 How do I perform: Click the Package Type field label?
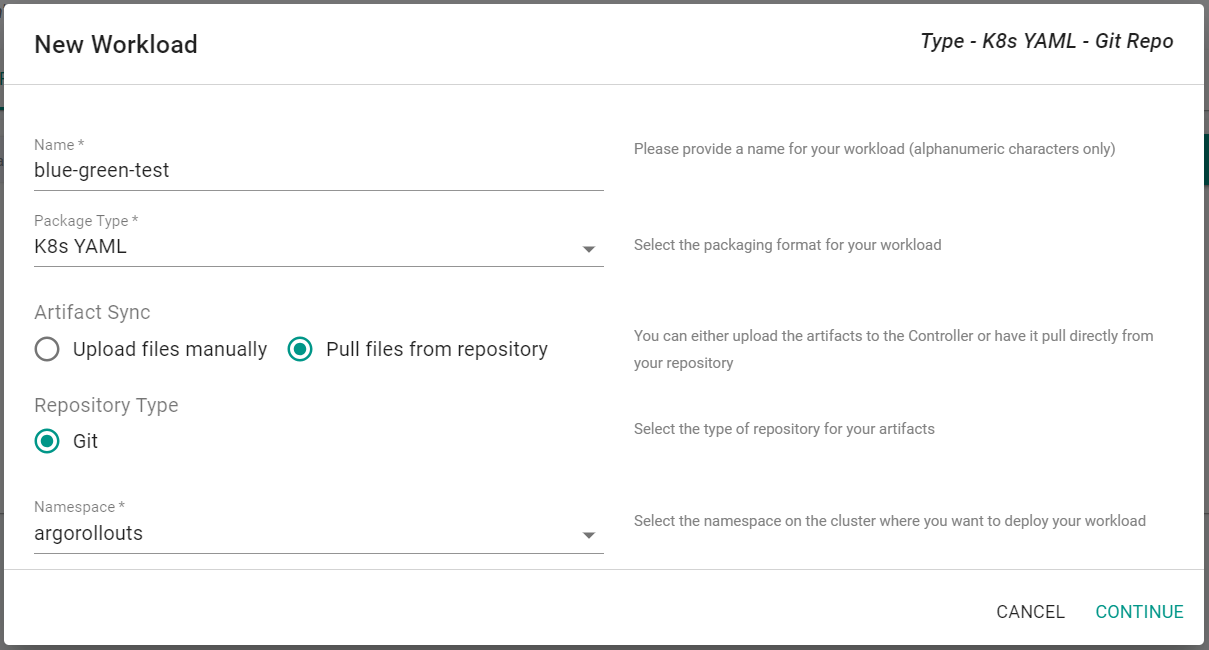coord(86,221)
